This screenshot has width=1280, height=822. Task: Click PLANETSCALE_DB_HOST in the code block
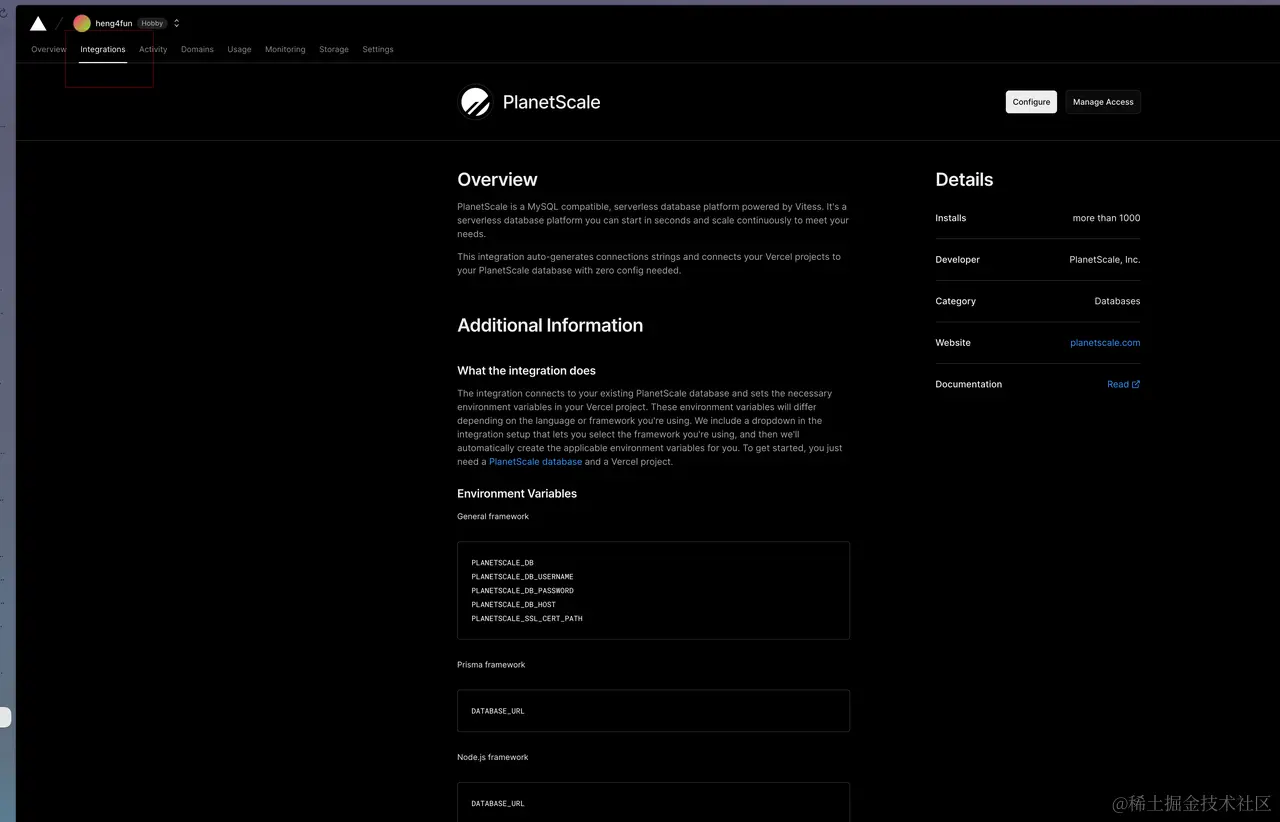pos(513,605)
